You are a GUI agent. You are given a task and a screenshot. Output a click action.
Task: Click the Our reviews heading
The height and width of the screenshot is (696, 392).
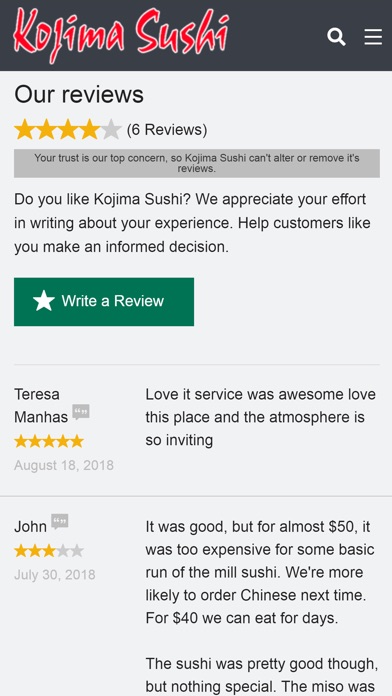point(79,95)
